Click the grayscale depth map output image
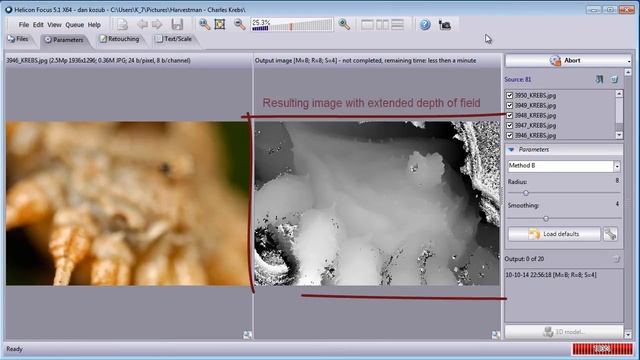640x360 pixels. (x=377, y=203)
